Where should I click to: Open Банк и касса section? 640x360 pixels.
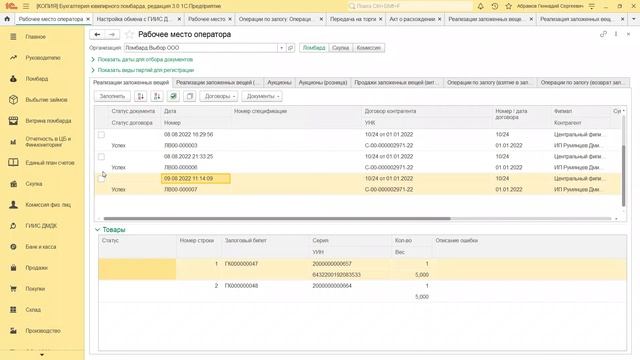coord(42,247)
